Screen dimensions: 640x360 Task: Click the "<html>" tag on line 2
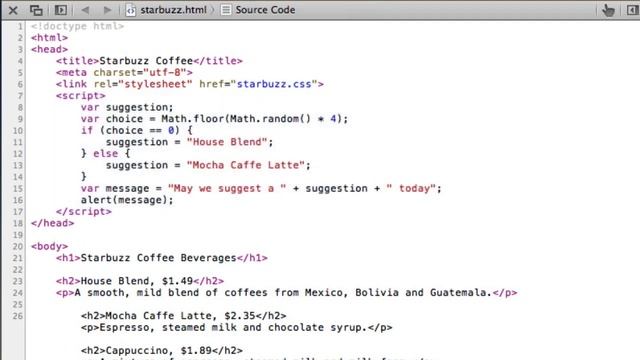point(49,38)
